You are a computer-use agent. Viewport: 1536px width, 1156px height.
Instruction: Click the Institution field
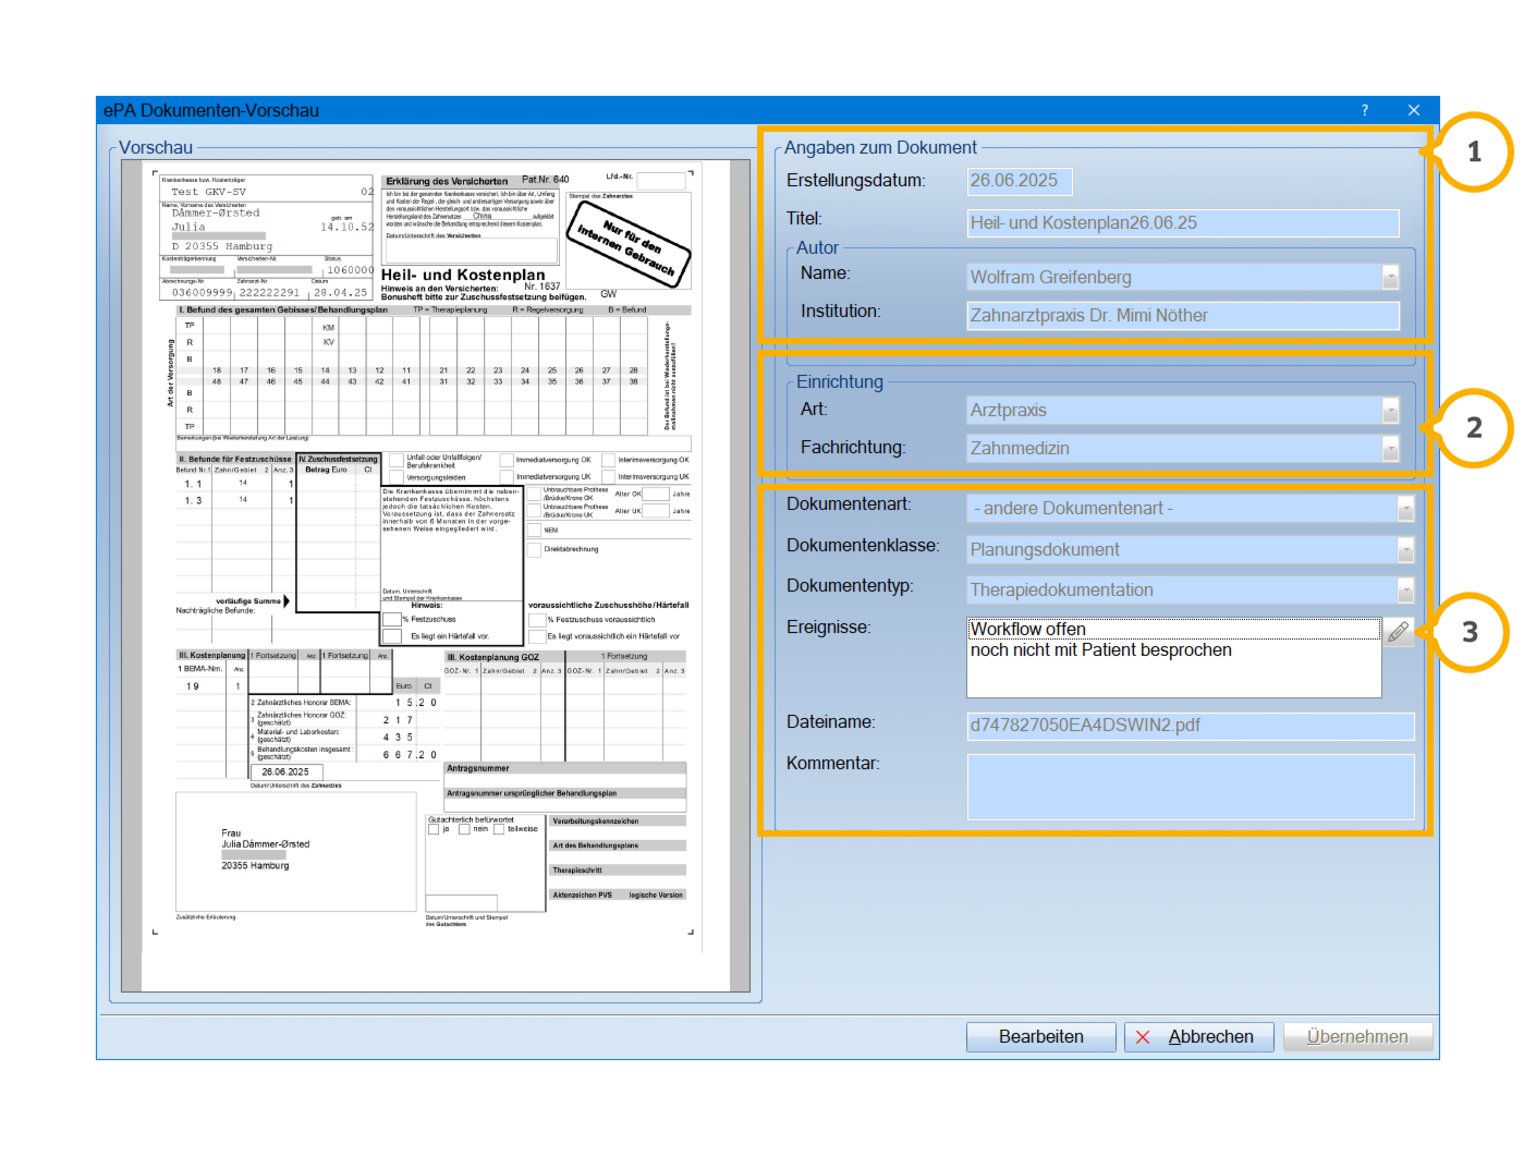[x=1183, y=316]
